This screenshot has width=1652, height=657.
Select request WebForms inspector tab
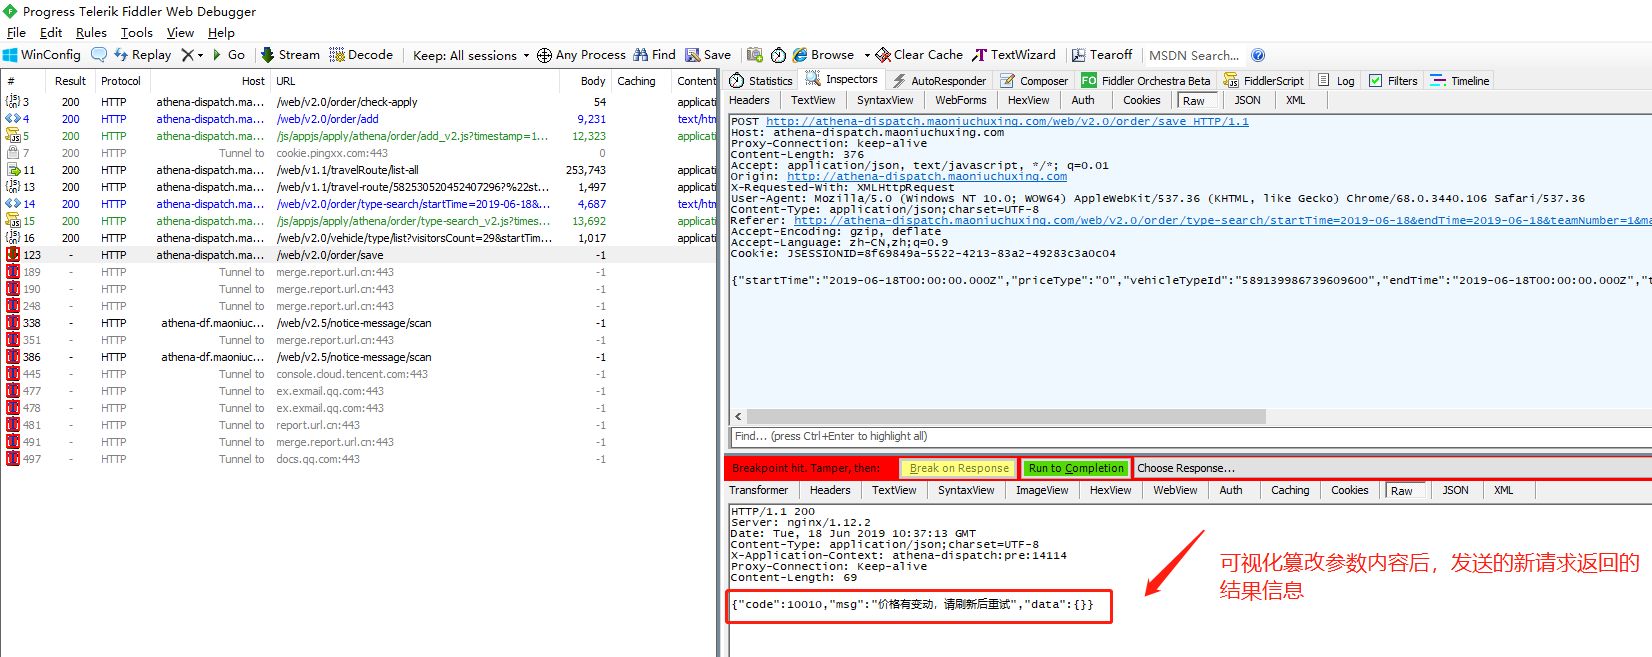960,100
